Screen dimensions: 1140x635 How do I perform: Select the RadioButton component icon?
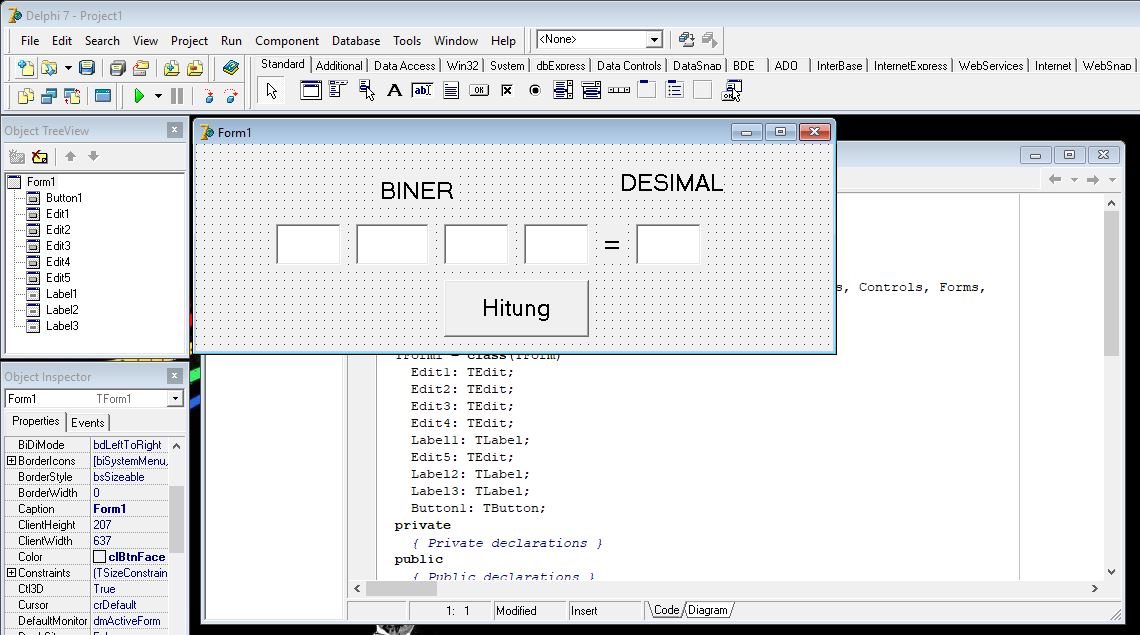[536, 90]
